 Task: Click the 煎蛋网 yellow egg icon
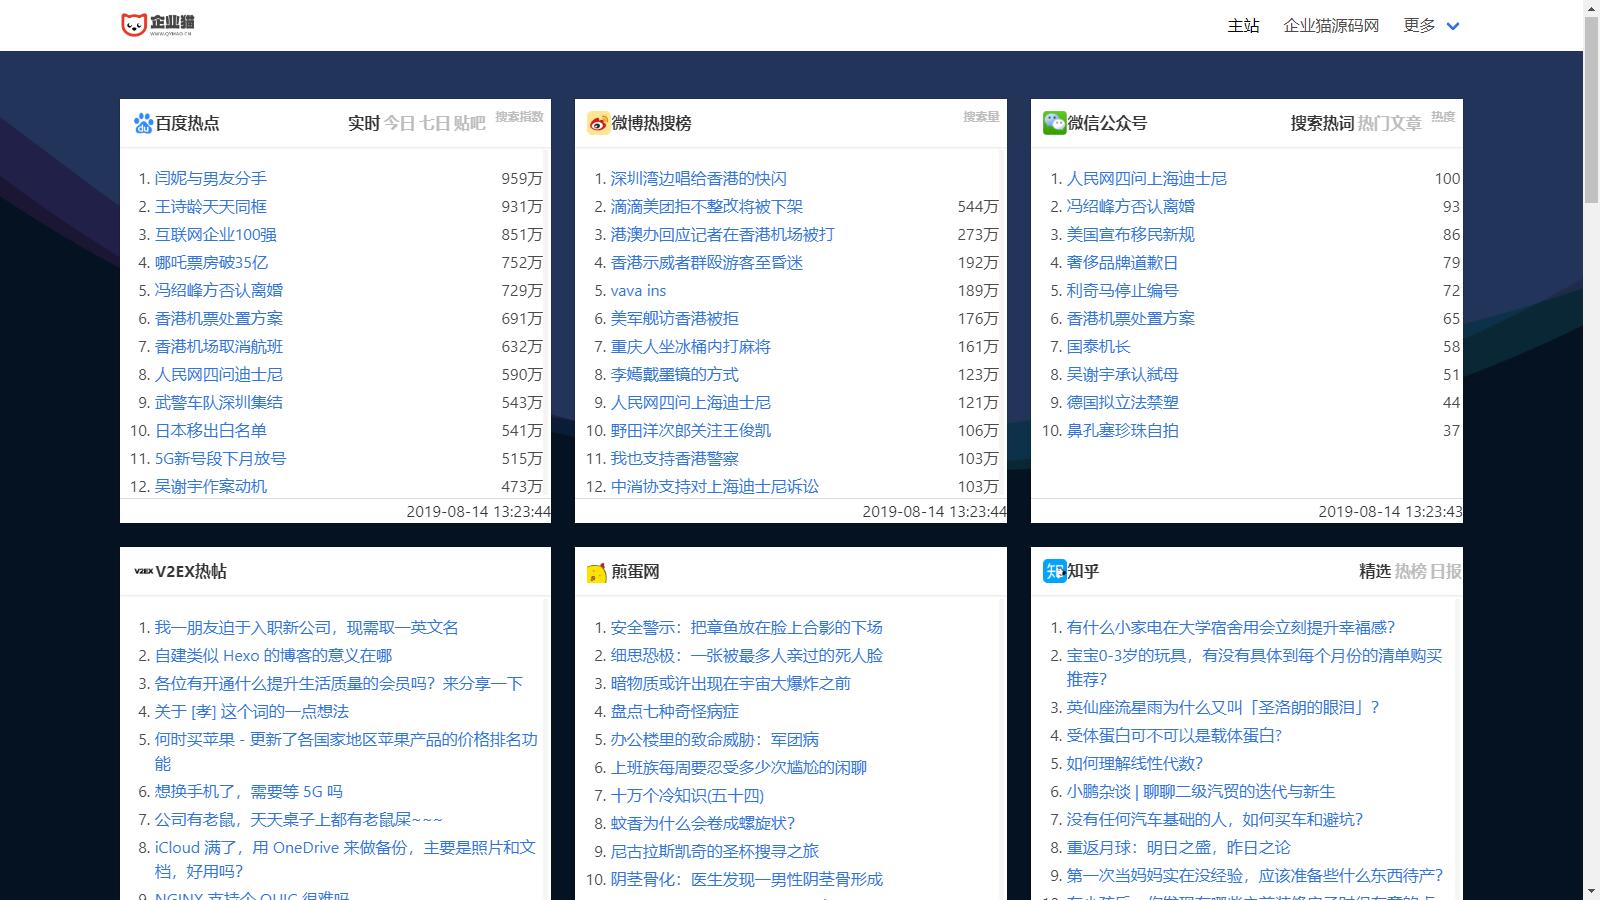point(597,572)
